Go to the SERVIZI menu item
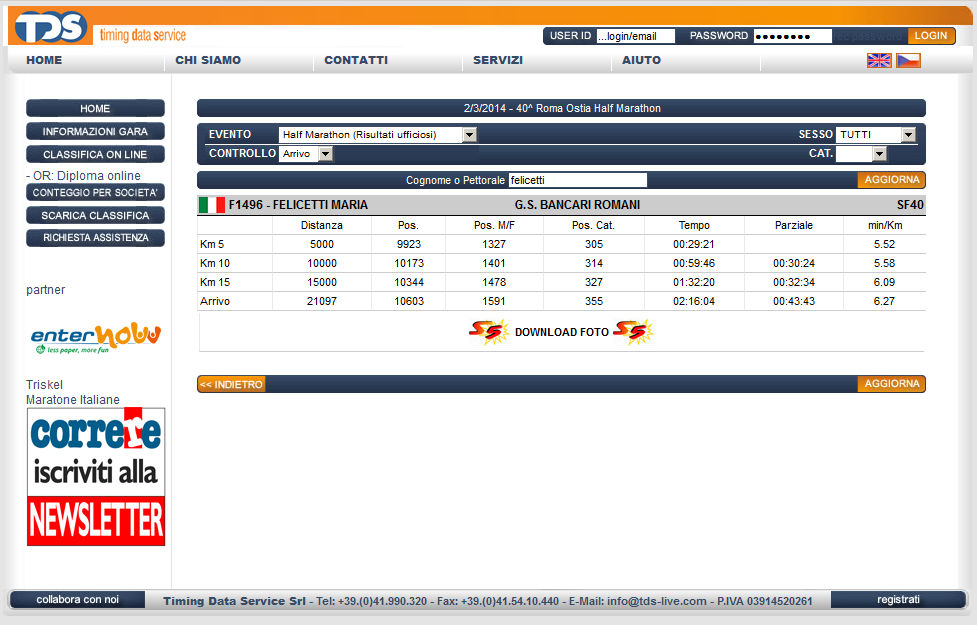Image resolution: width=977 pixels, height=625 pixels. pos(498,60)
